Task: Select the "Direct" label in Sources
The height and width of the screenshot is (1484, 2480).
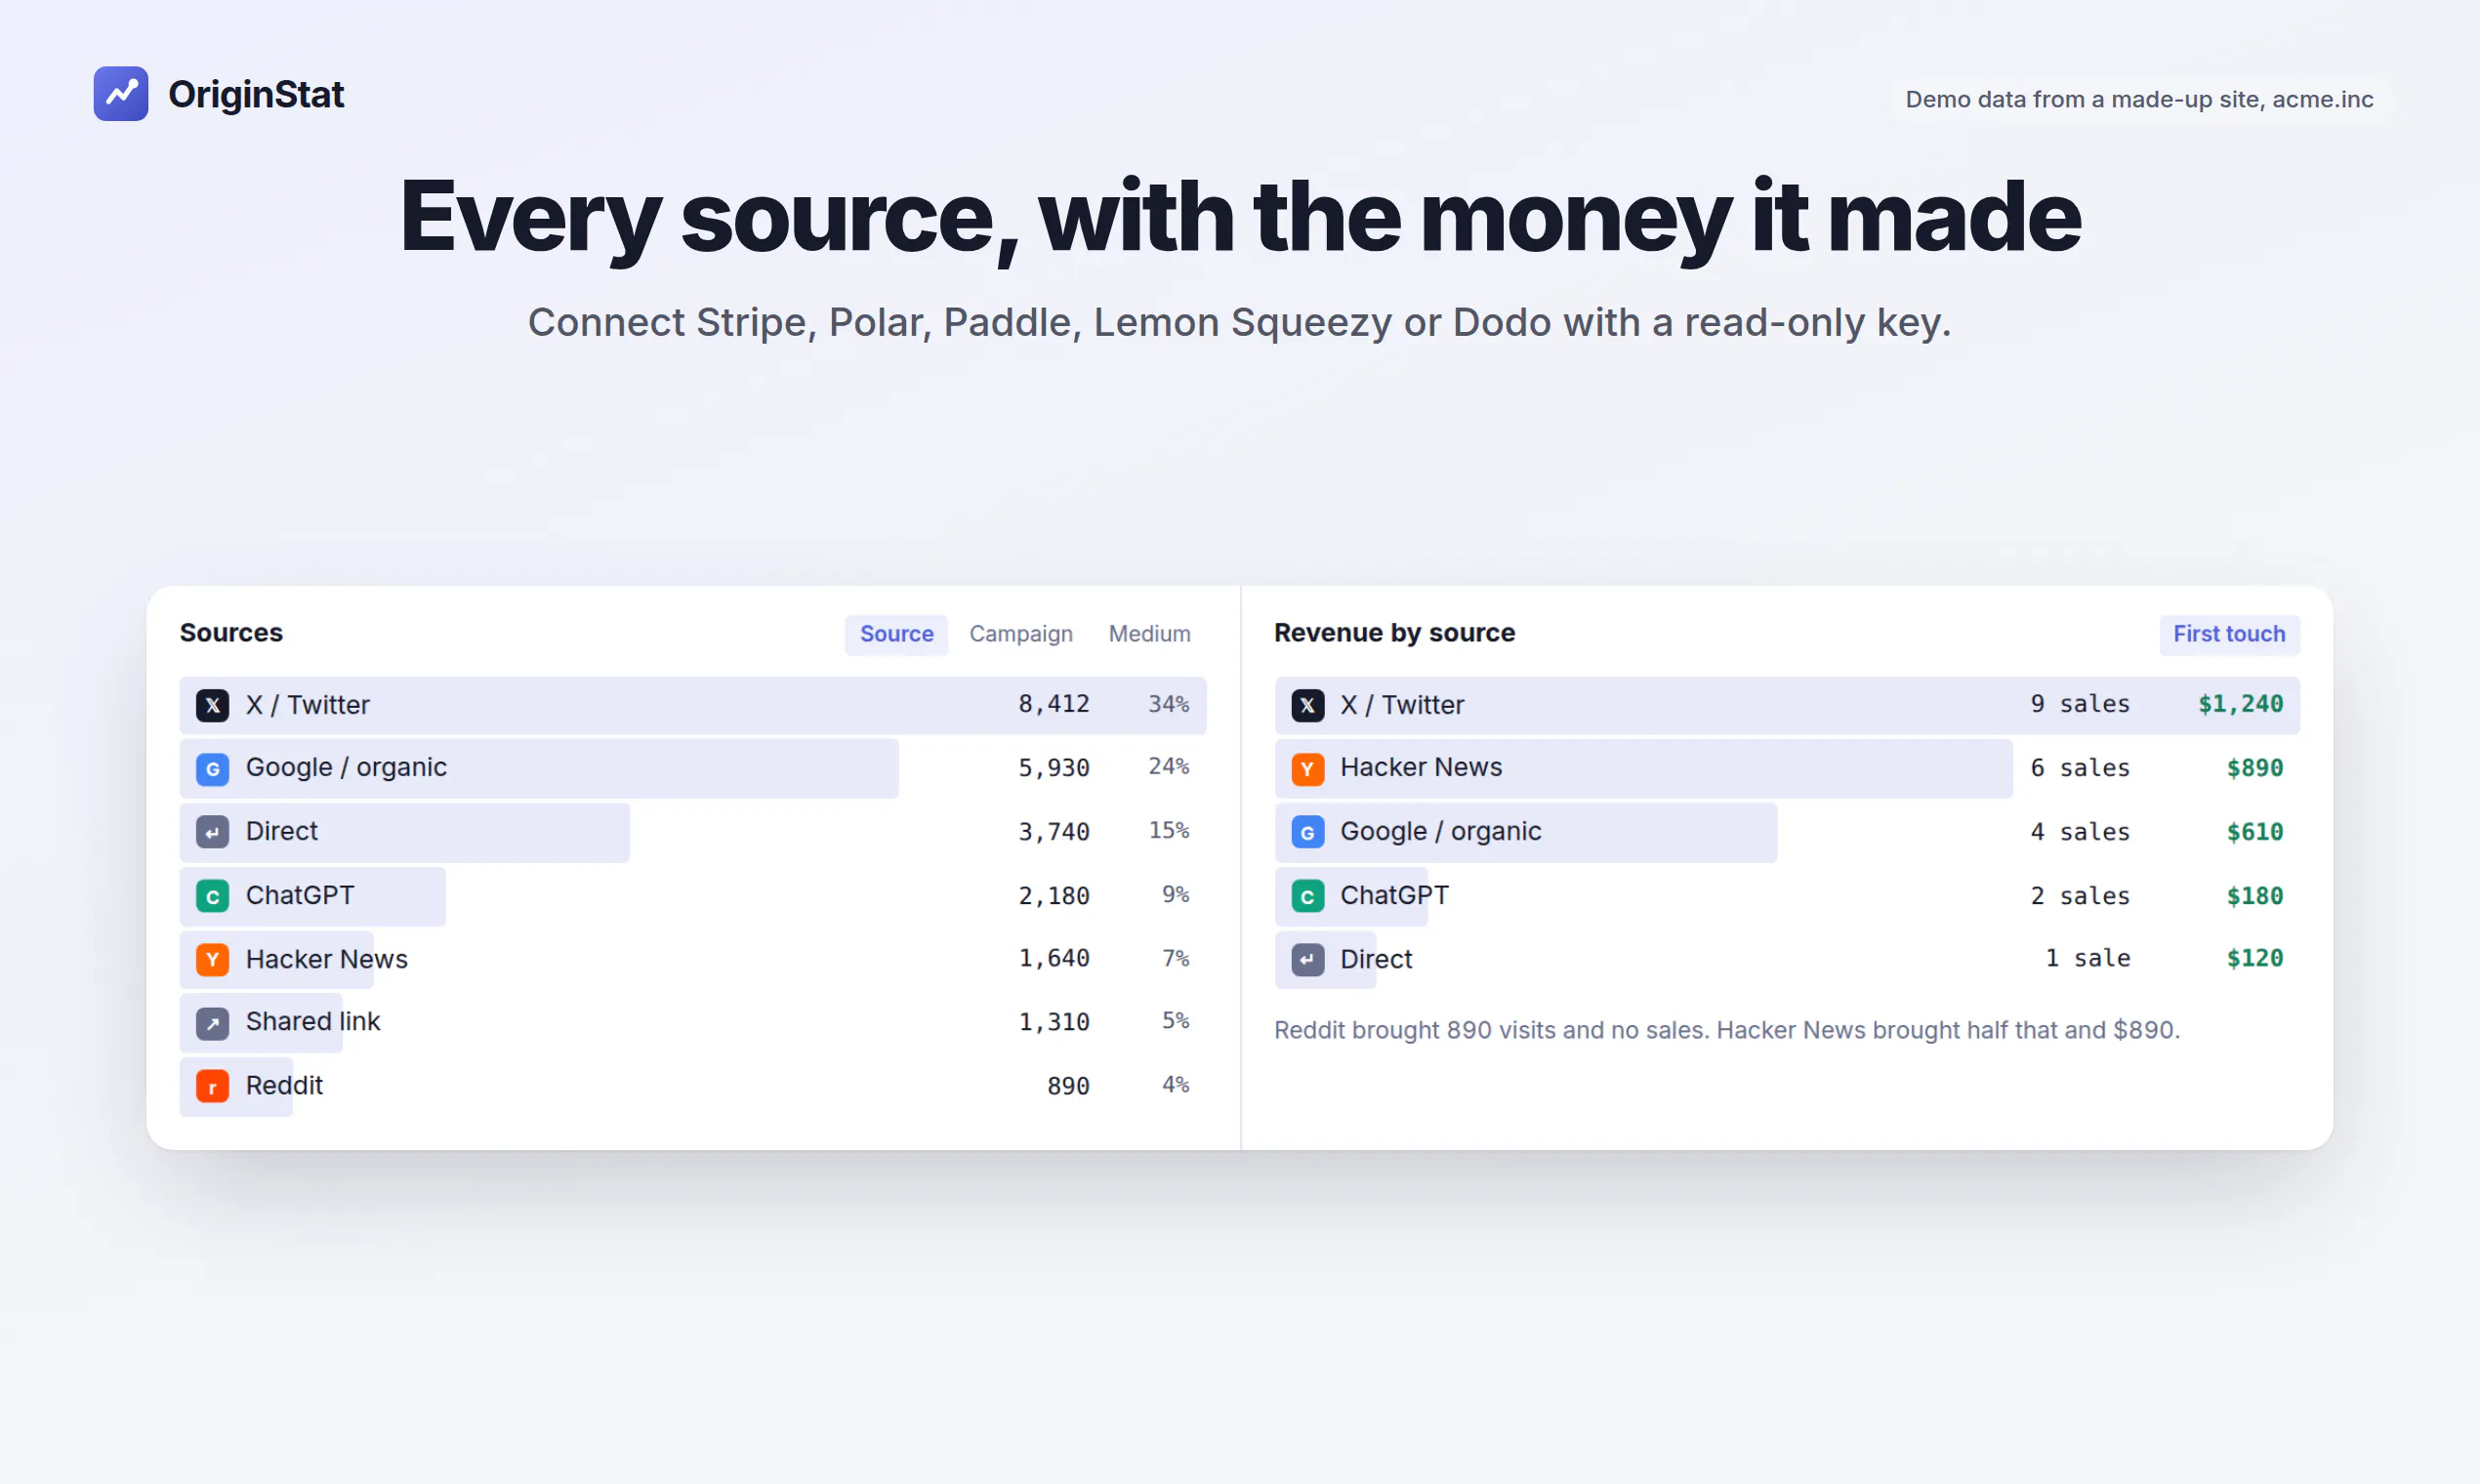Action: pos(282,832)
